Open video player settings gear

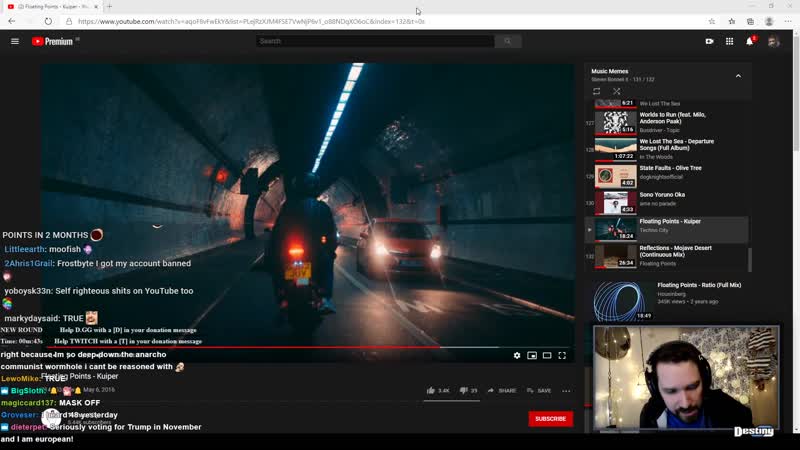[x=517, y=355]
